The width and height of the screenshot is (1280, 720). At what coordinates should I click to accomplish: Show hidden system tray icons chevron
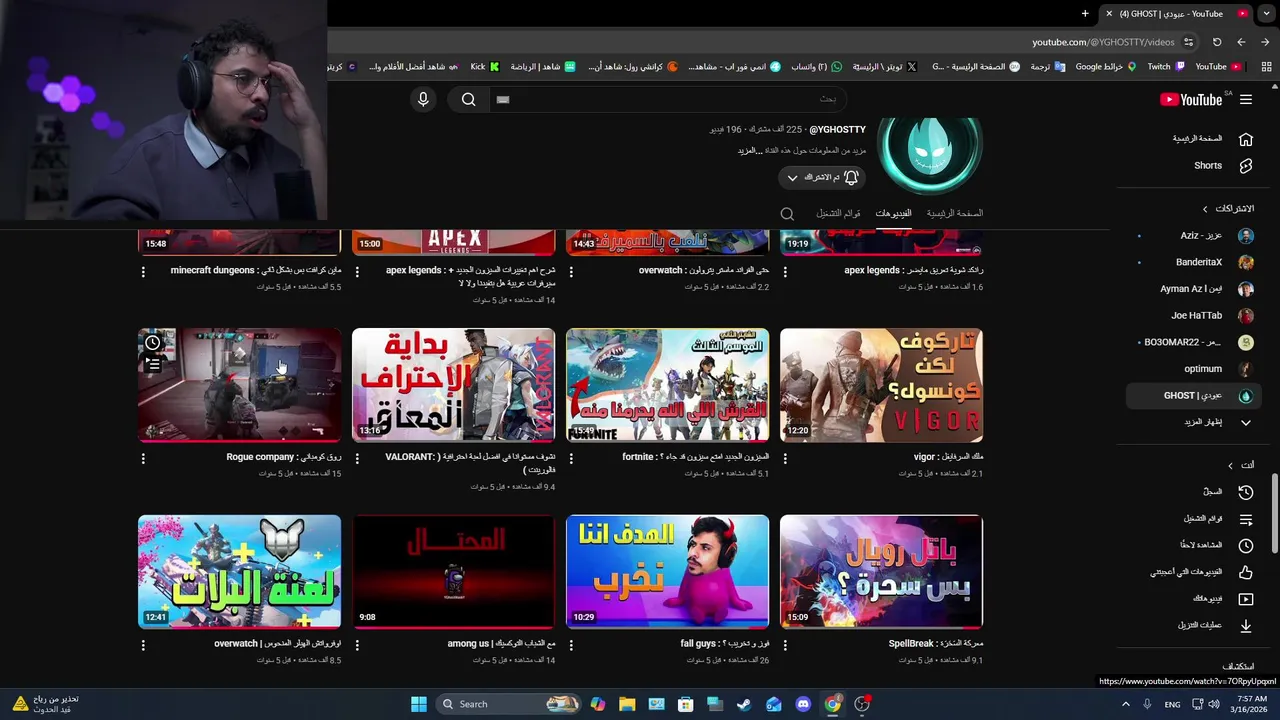pos(1125,704)
